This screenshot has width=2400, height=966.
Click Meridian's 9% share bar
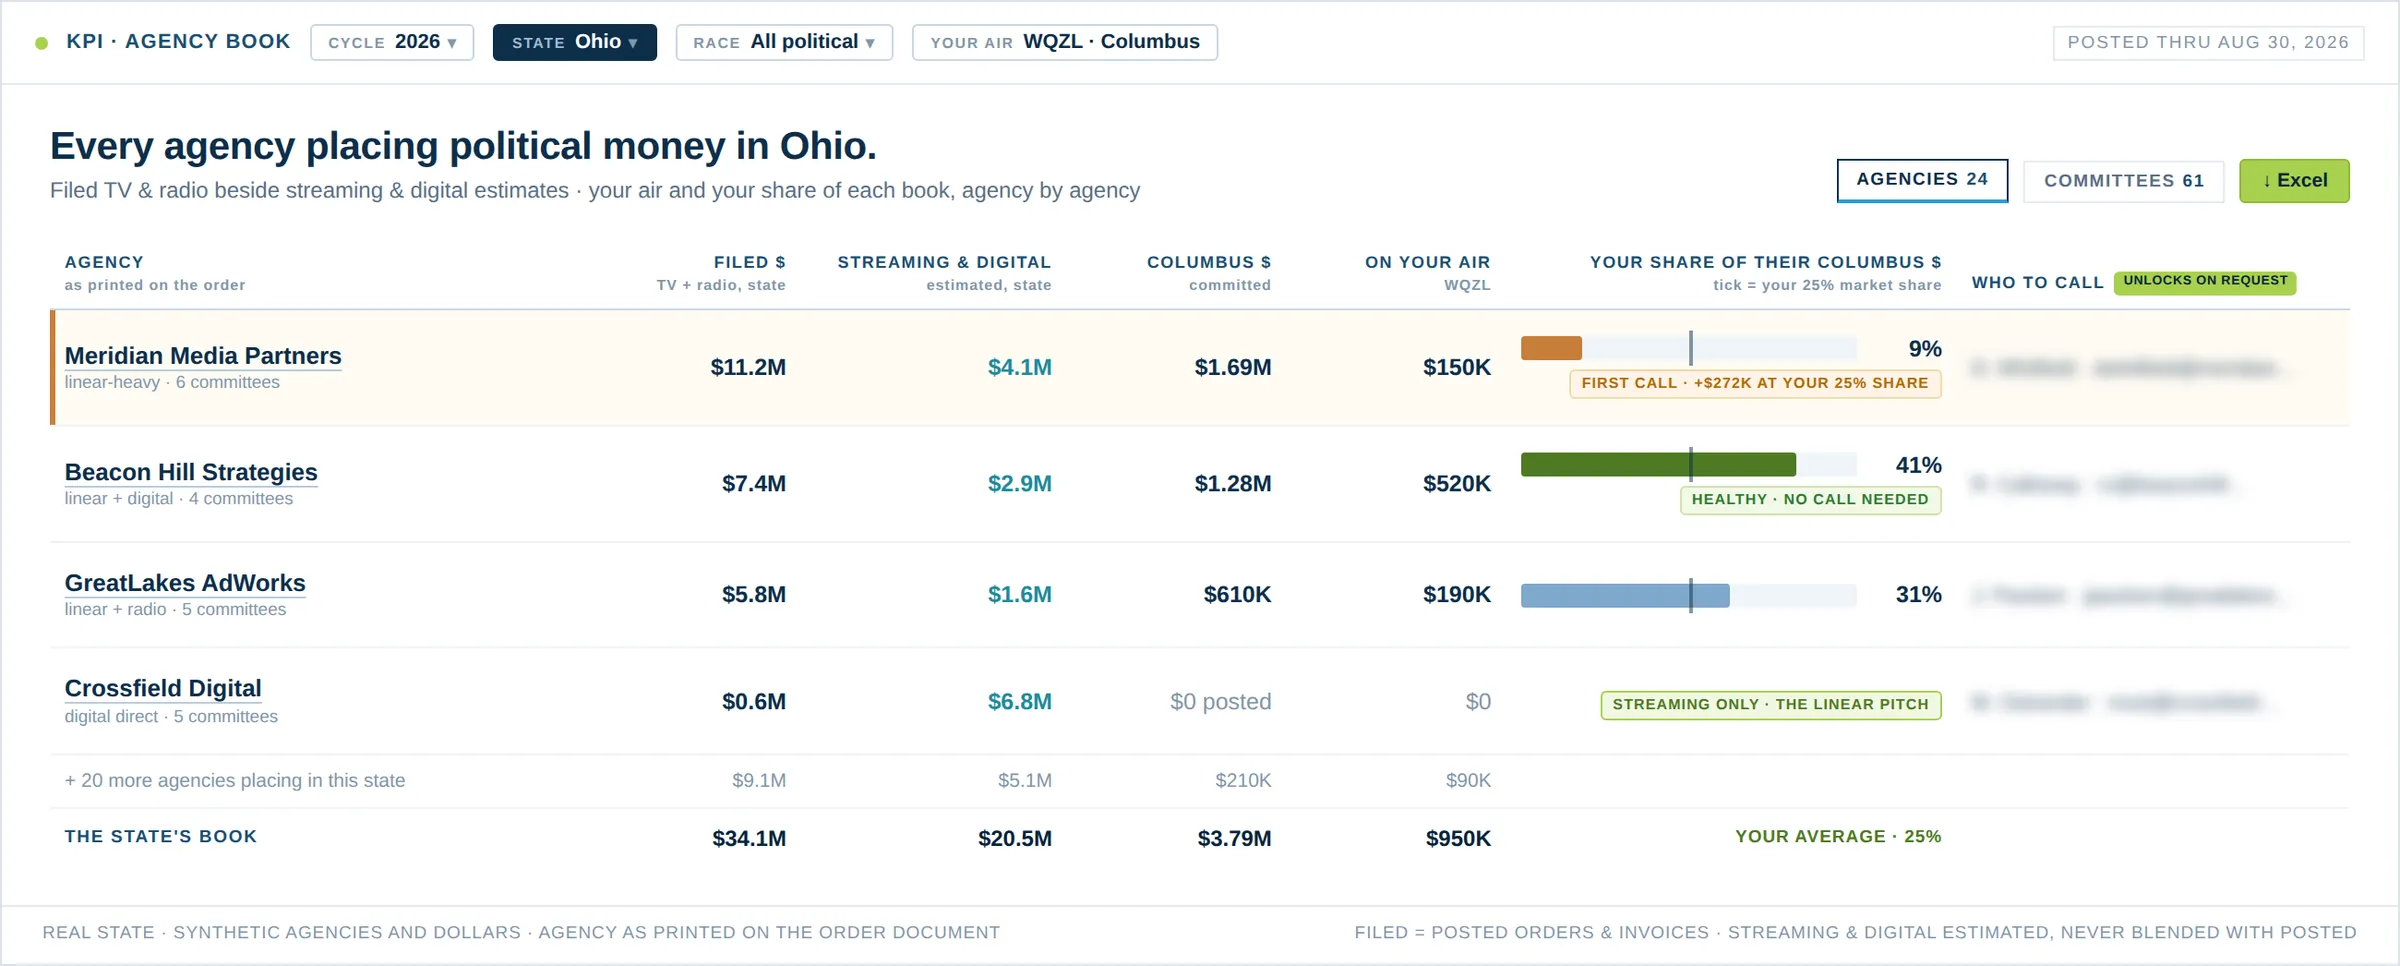(1688, 348)
